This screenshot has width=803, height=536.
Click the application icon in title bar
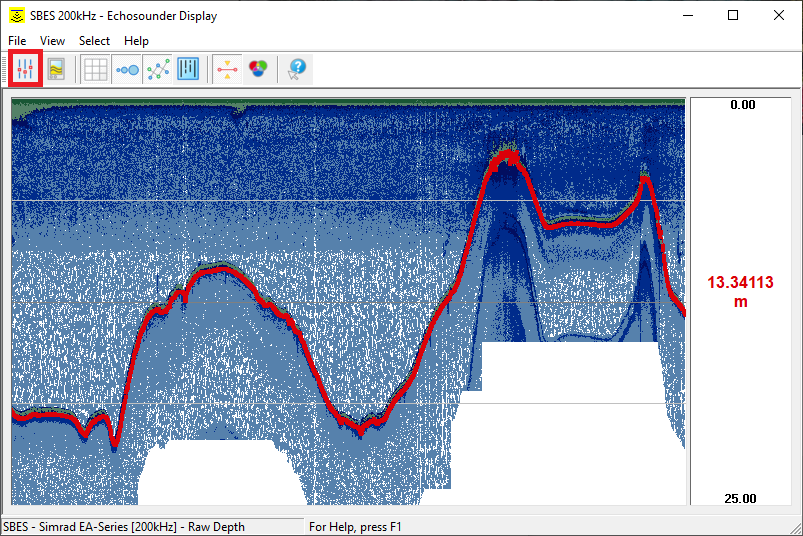(16, 16)
